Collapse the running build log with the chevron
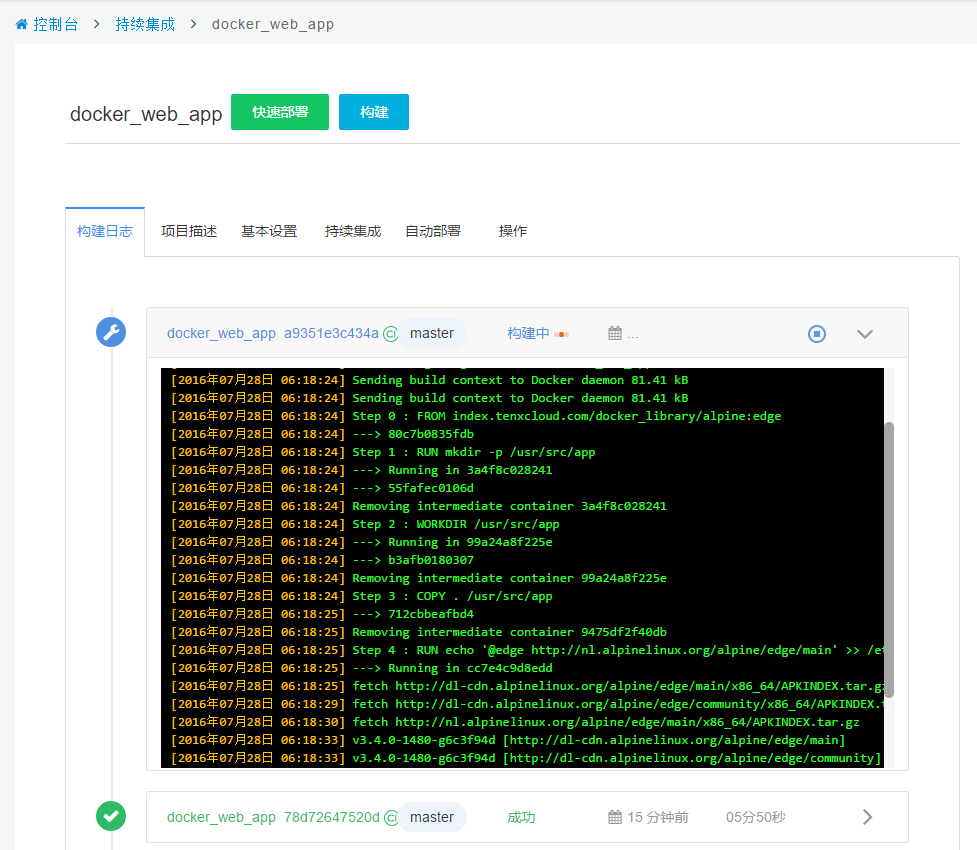Image resolution: width=977 pixels, height=850 pixels. [864, 335]
